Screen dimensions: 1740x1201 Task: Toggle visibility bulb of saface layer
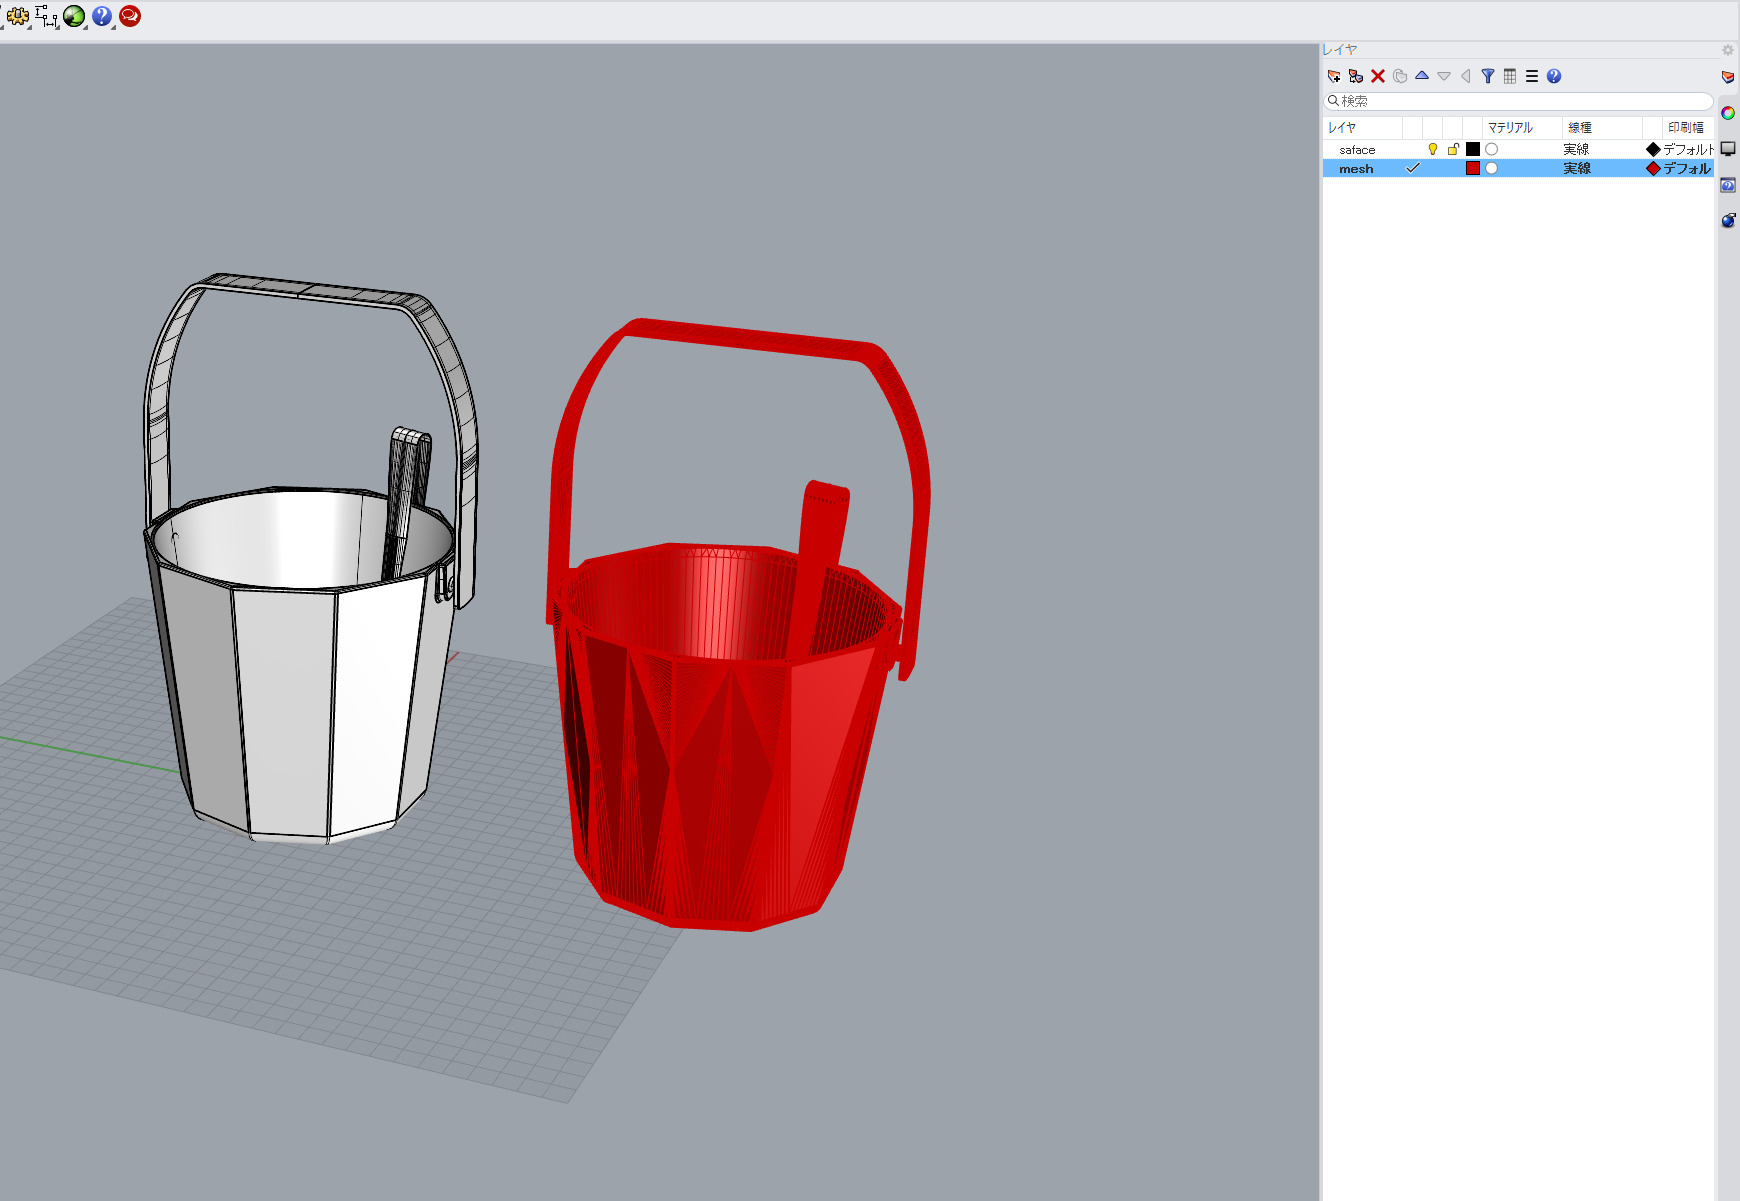1433,149
